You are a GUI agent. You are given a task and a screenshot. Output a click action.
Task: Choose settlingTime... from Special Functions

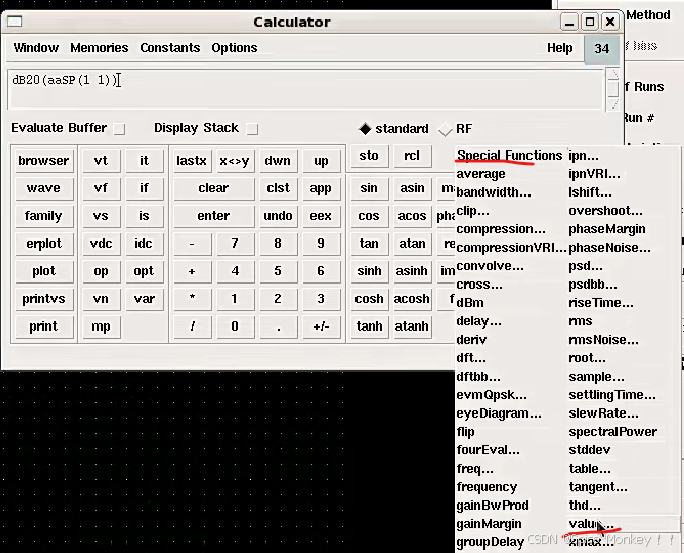coord(612,395)
